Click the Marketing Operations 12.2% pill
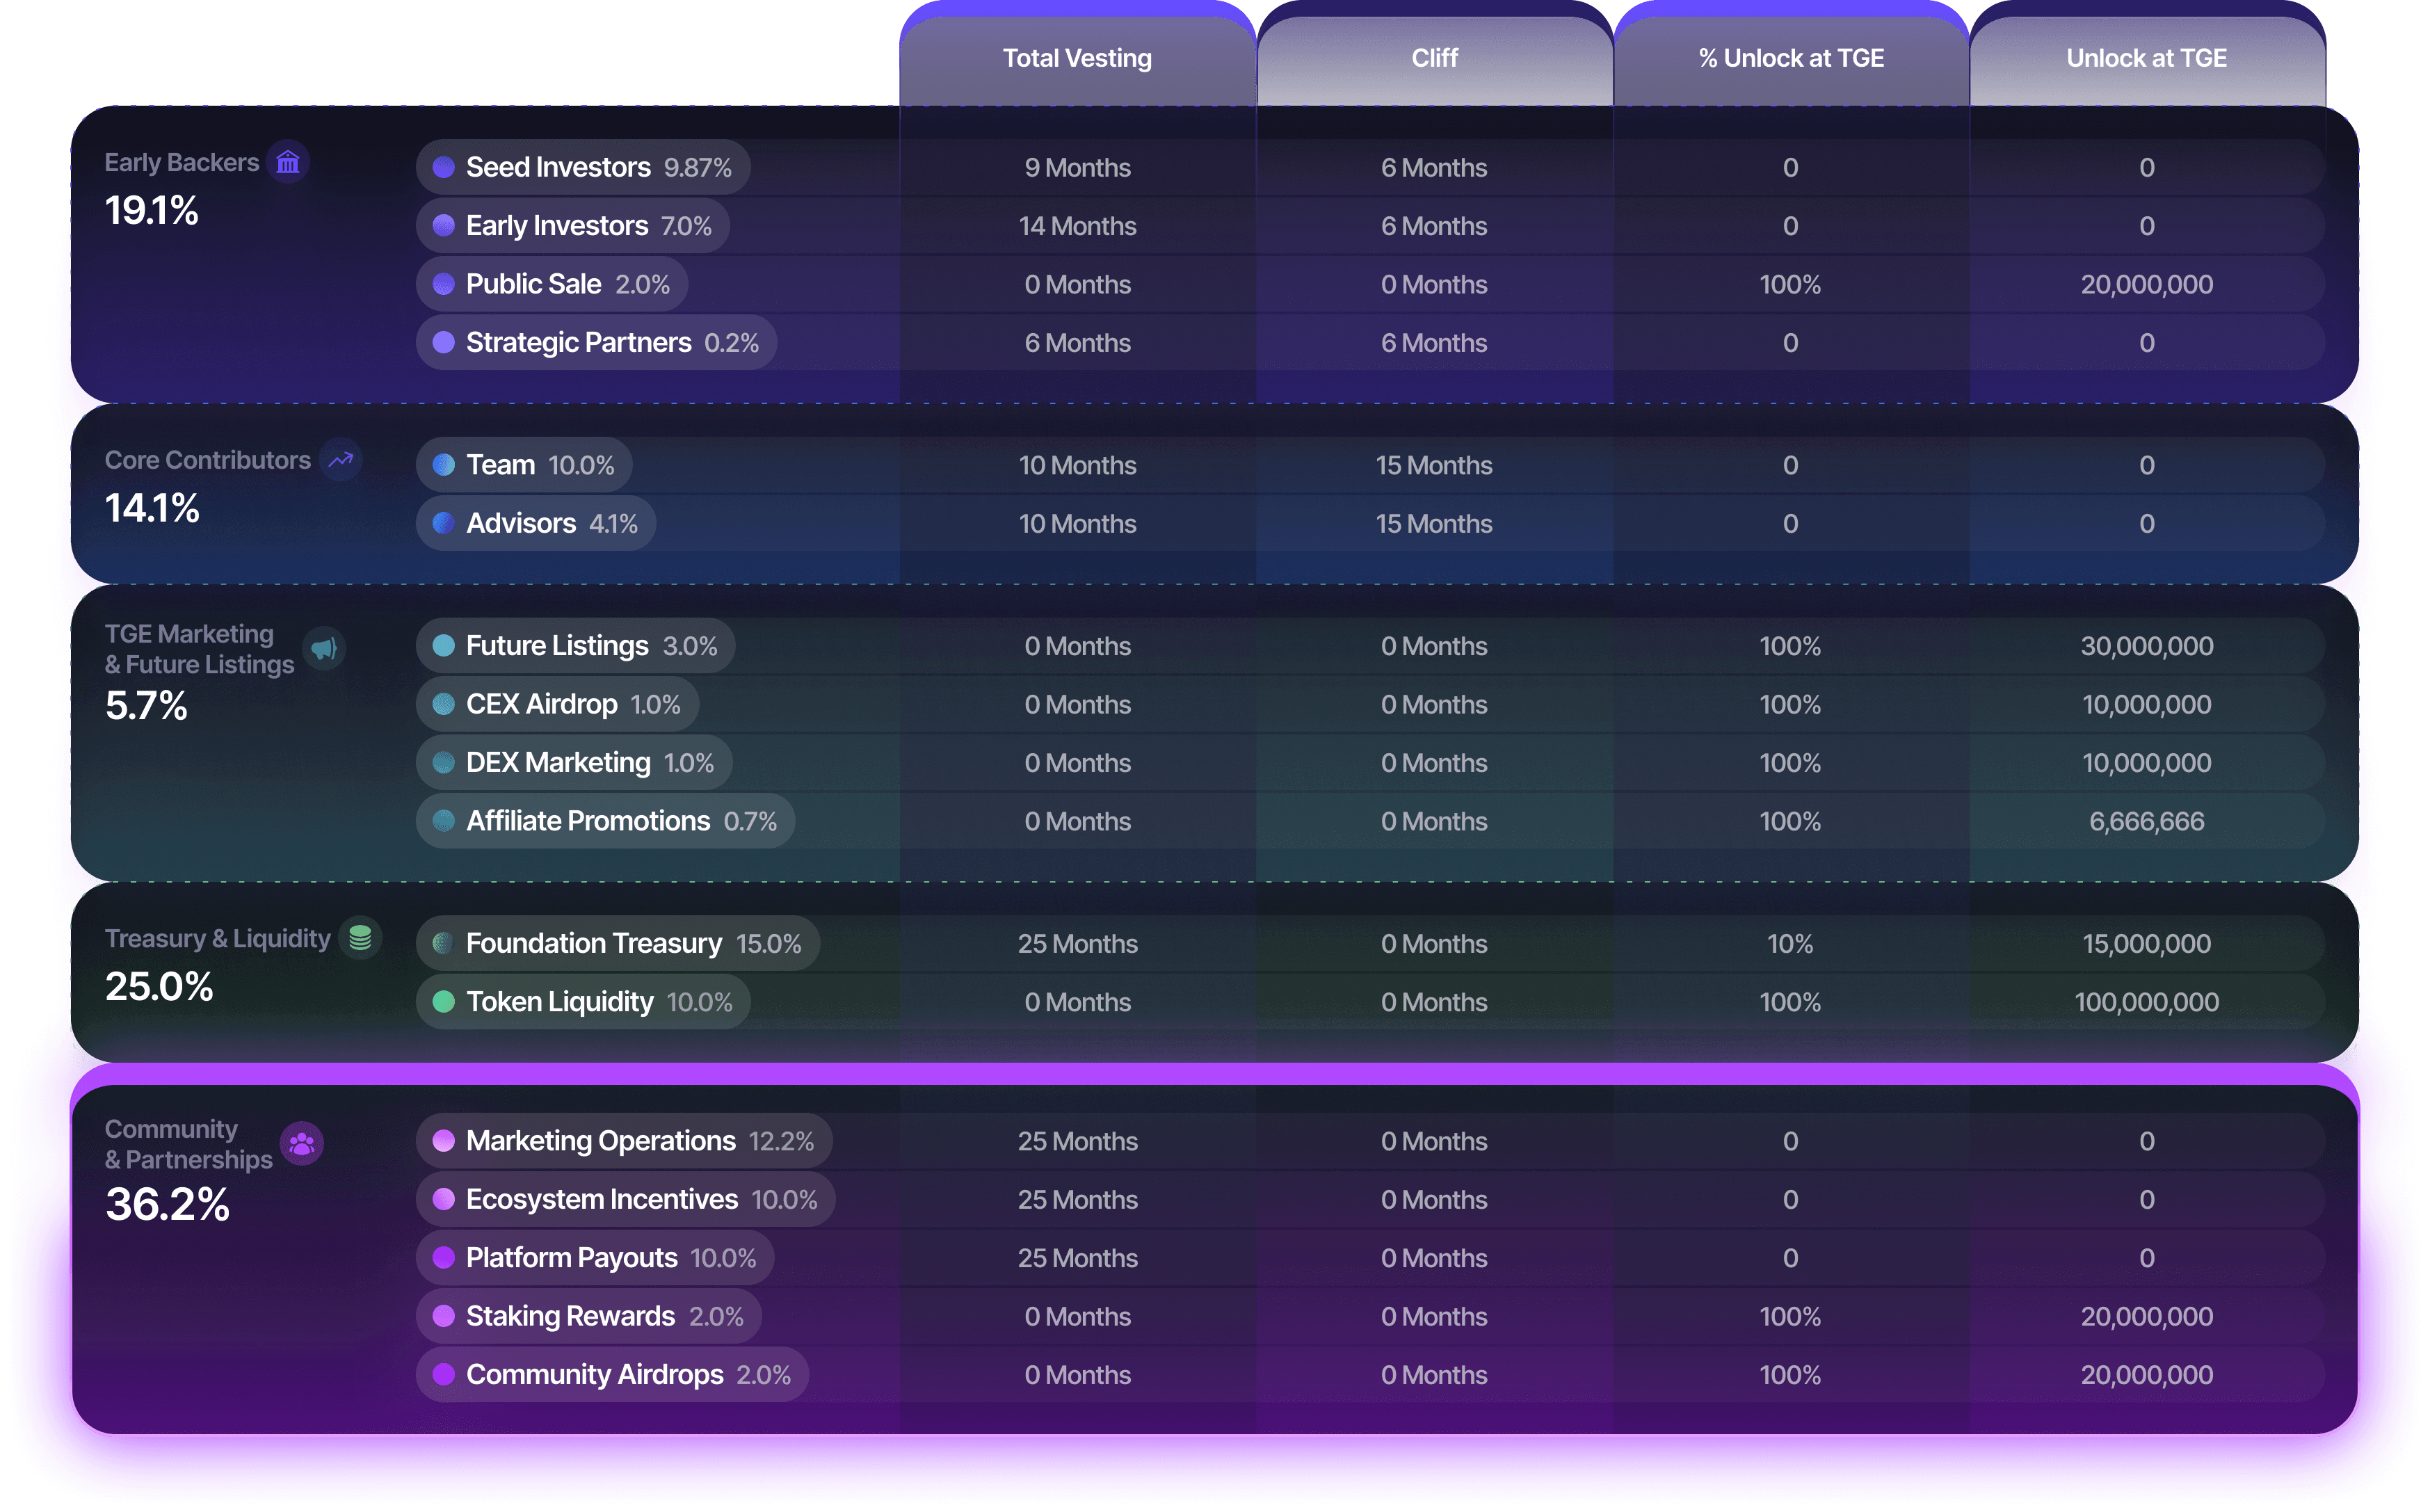Screen dimensions: 2430x1512 click(624, 1141)
